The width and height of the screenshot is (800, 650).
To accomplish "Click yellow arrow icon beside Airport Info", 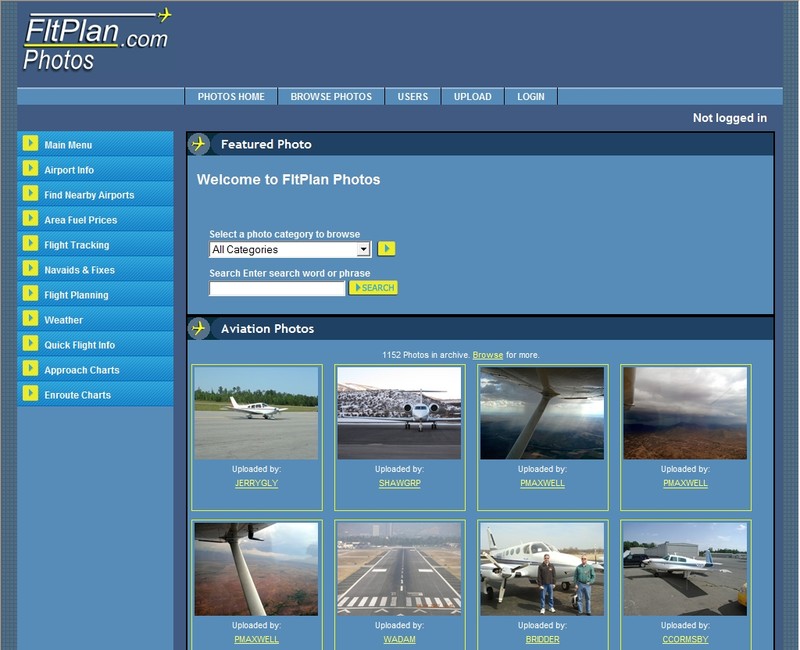I will [x=31, y=169].
